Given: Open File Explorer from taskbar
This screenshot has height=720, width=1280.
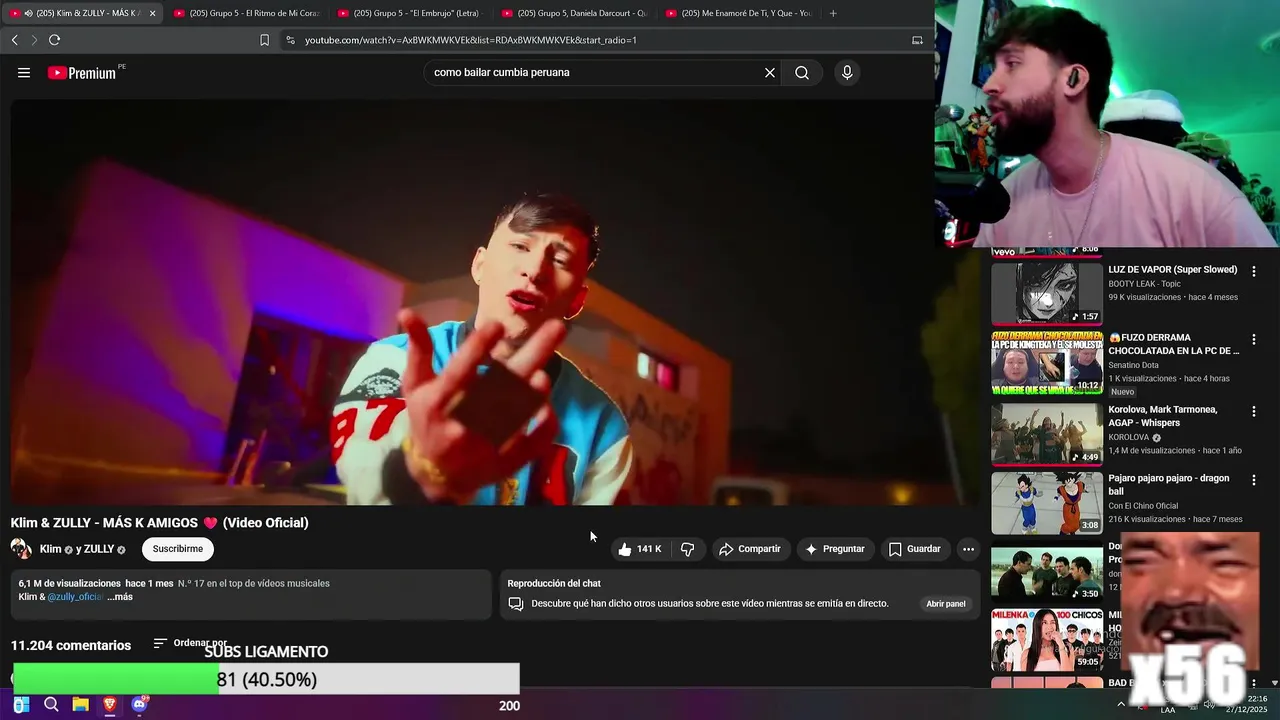Looking at the screenshot, I should [x=80, y=705].
